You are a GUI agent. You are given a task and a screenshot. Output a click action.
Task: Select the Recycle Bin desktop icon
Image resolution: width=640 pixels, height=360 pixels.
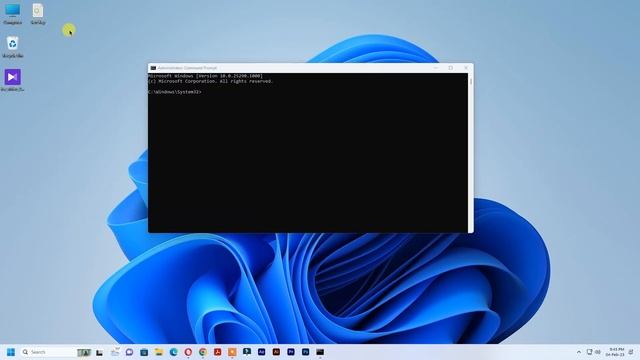(x=13, y=47)
